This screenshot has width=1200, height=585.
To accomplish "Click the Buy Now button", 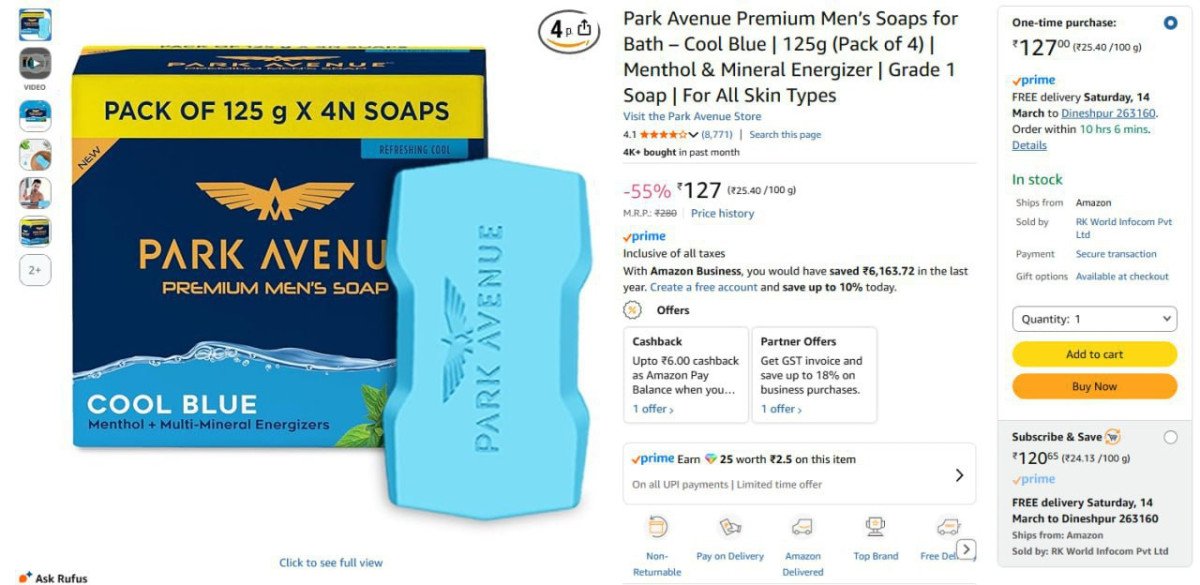I will [1095, 386].
